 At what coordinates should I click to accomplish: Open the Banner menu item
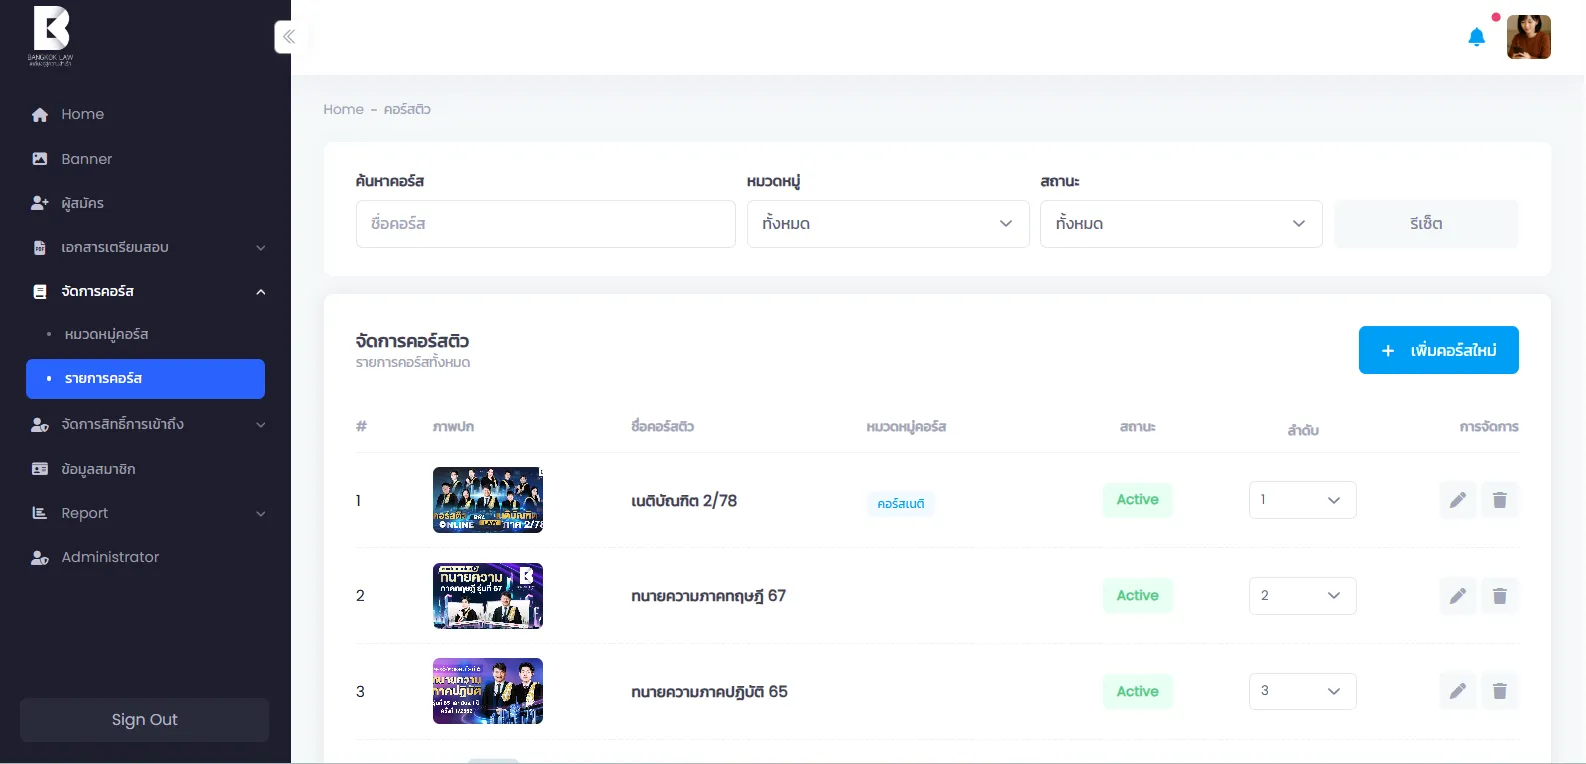(x=86, y=159)
